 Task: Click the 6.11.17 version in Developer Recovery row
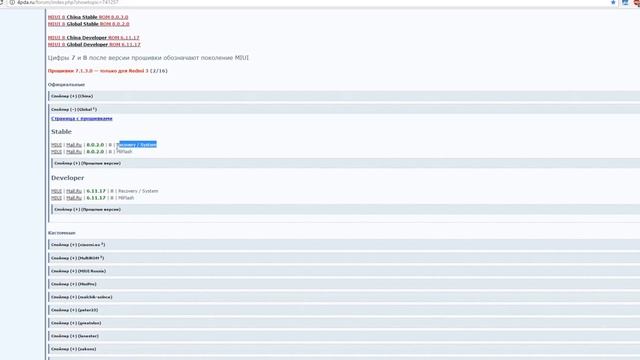click(x=96, y=191)
